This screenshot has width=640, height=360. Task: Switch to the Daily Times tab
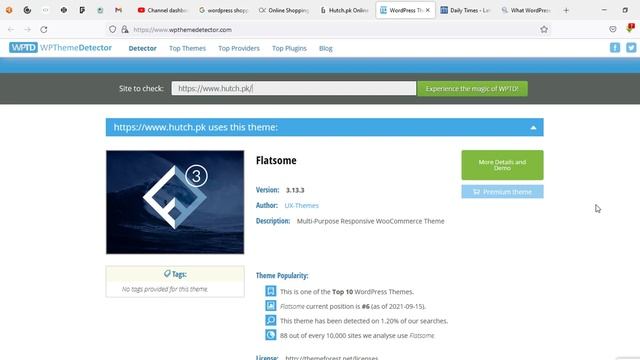click(466, 10)
